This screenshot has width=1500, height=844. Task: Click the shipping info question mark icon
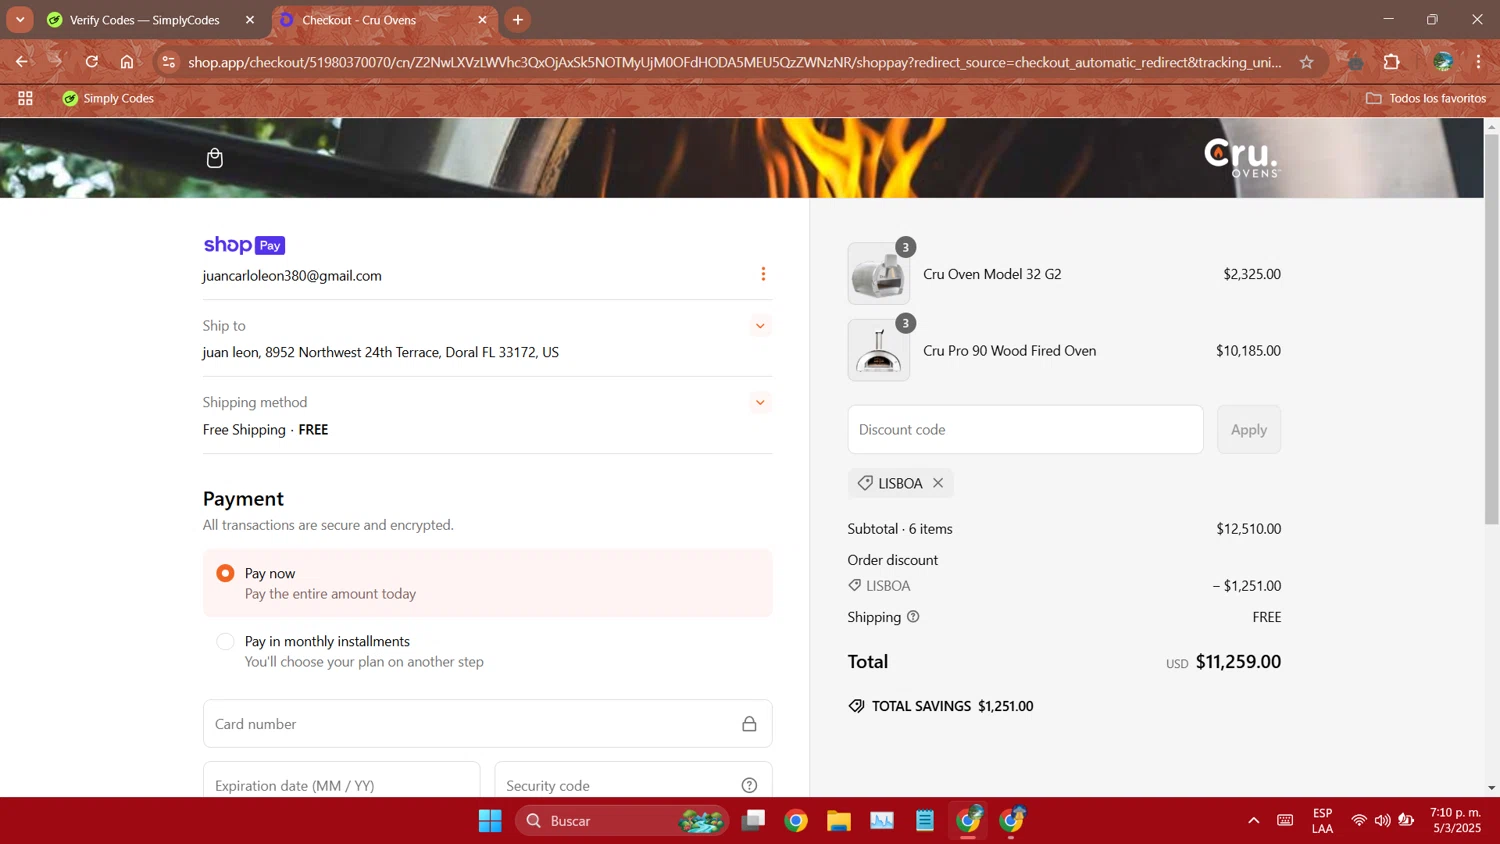point(913,617)
